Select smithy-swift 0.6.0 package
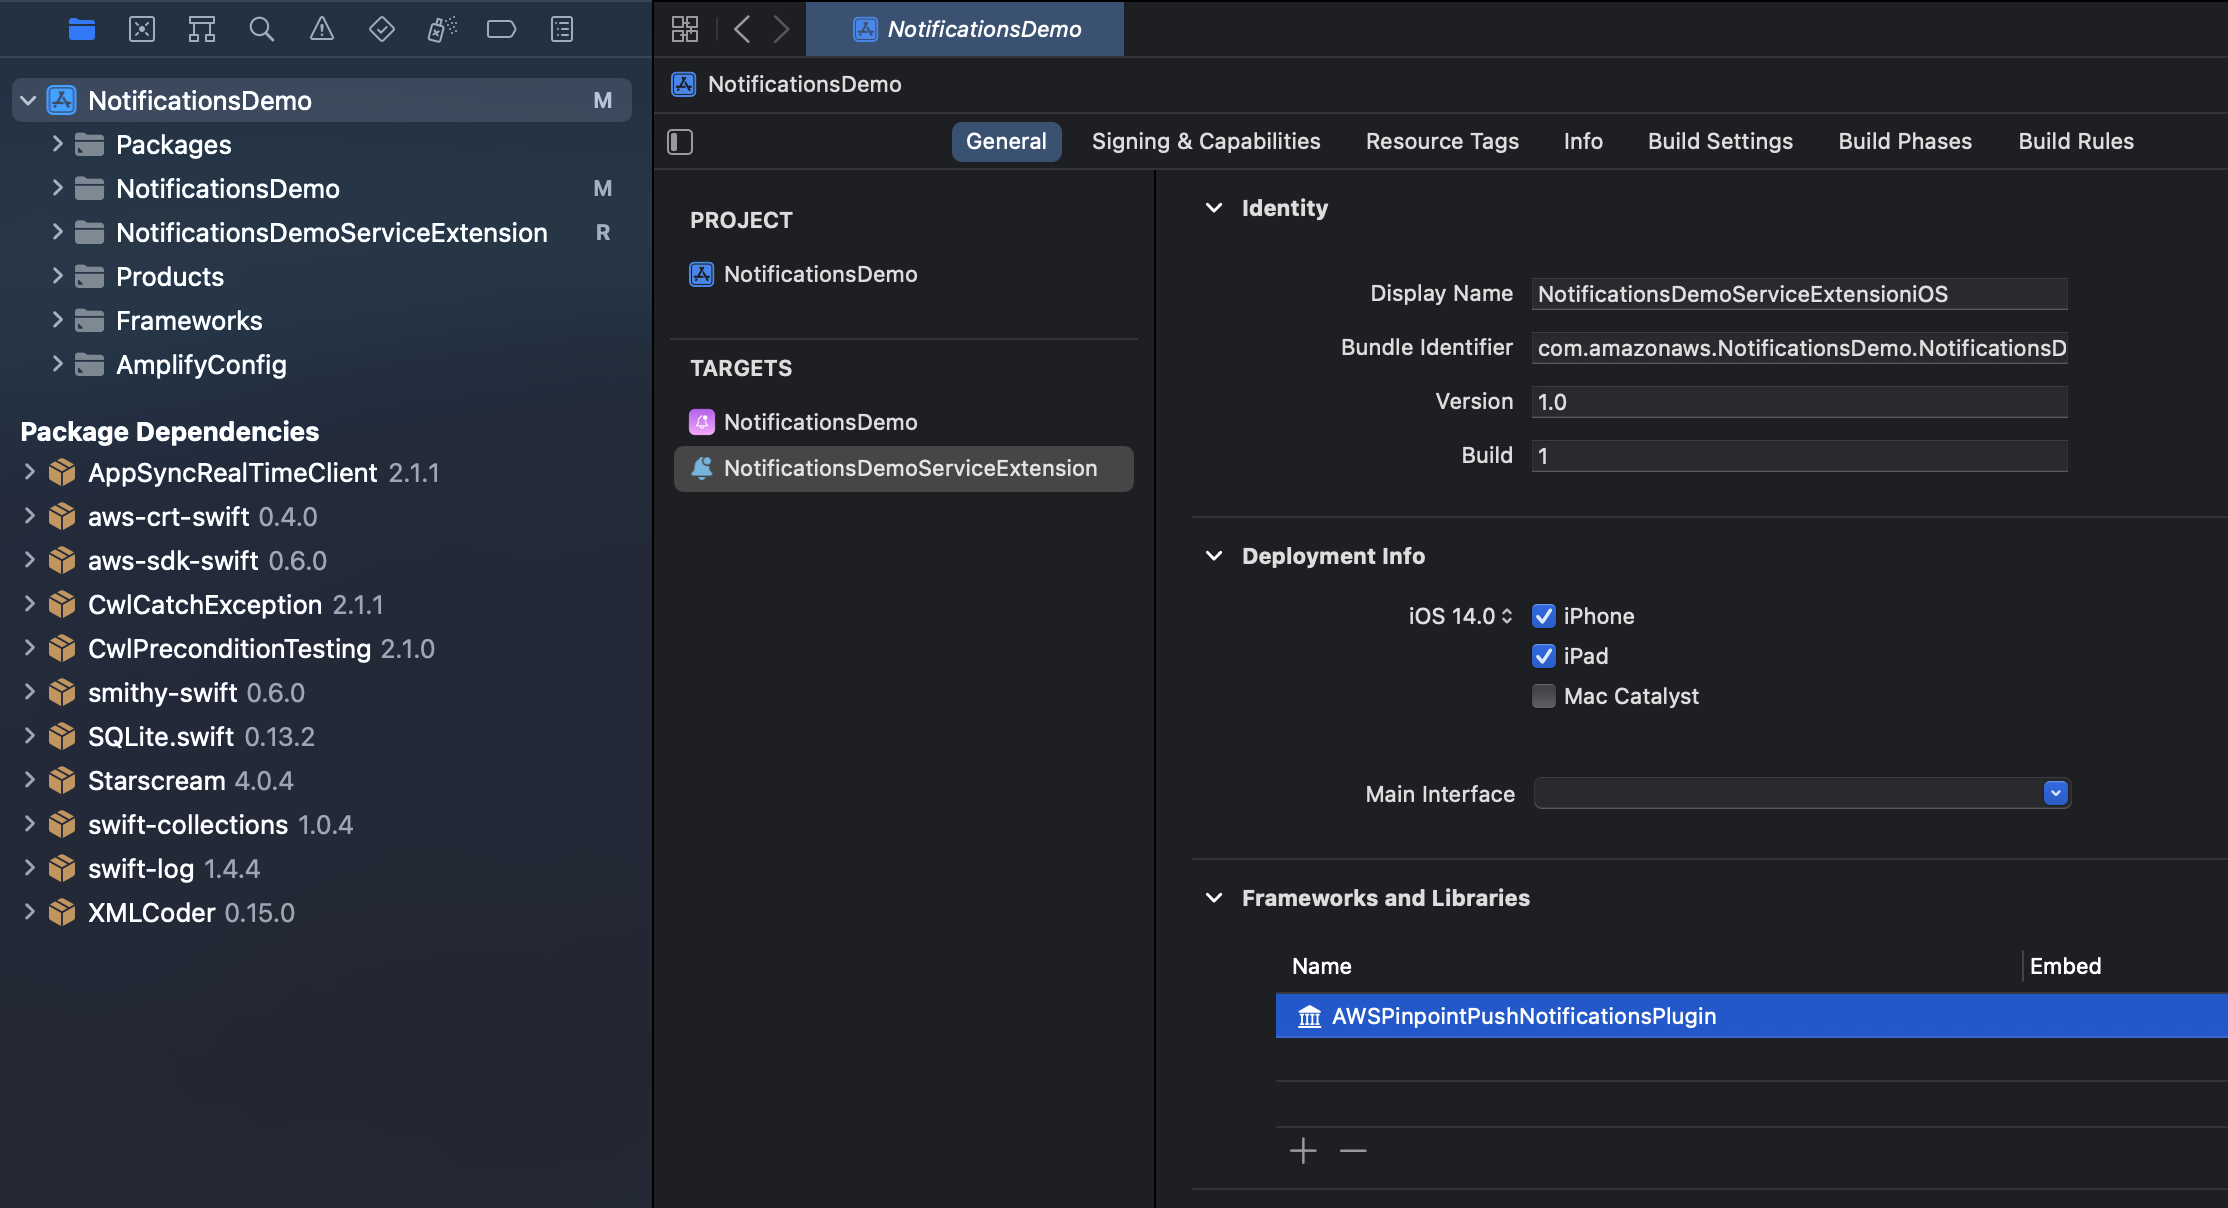This screenshot has width=2228, height=1208. [196, 692]
